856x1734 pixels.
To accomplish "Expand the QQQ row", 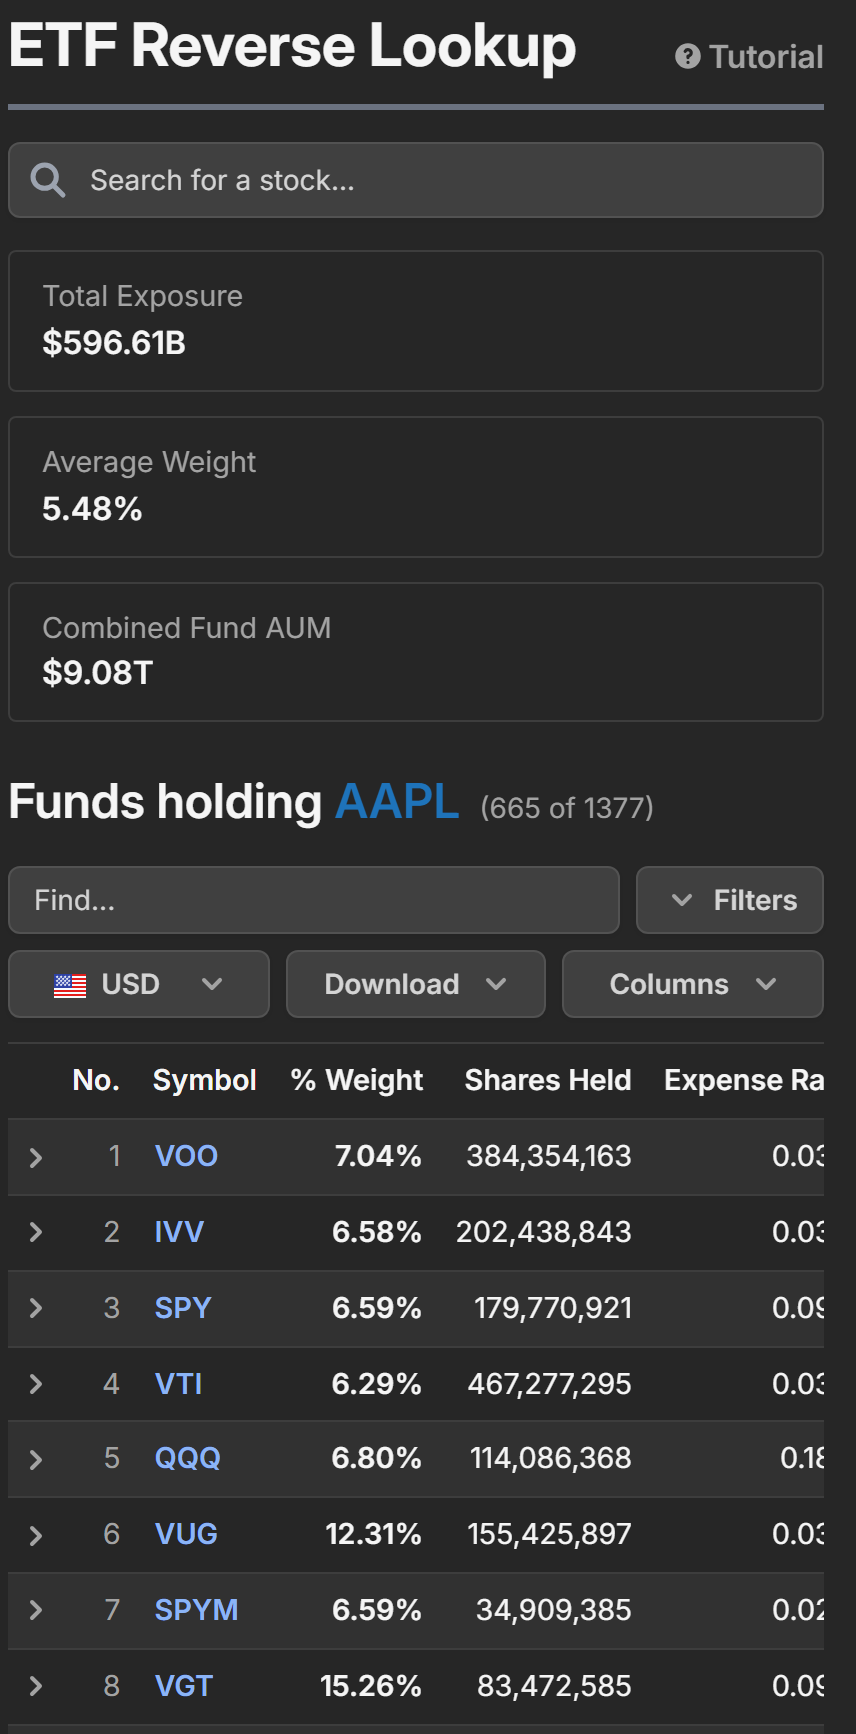I will (x=36, y=1459).
